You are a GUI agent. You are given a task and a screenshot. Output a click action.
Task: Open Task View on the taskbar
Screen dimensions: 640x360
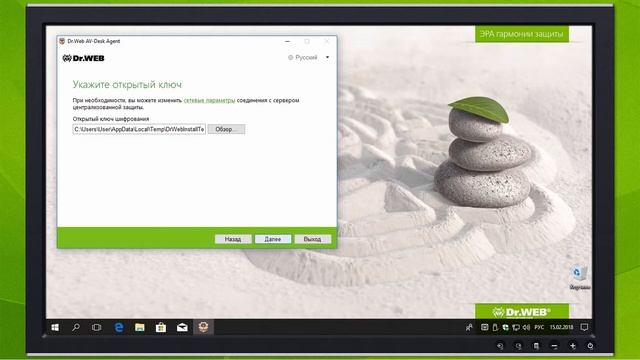pyautogui.click(x=97, y=327)
